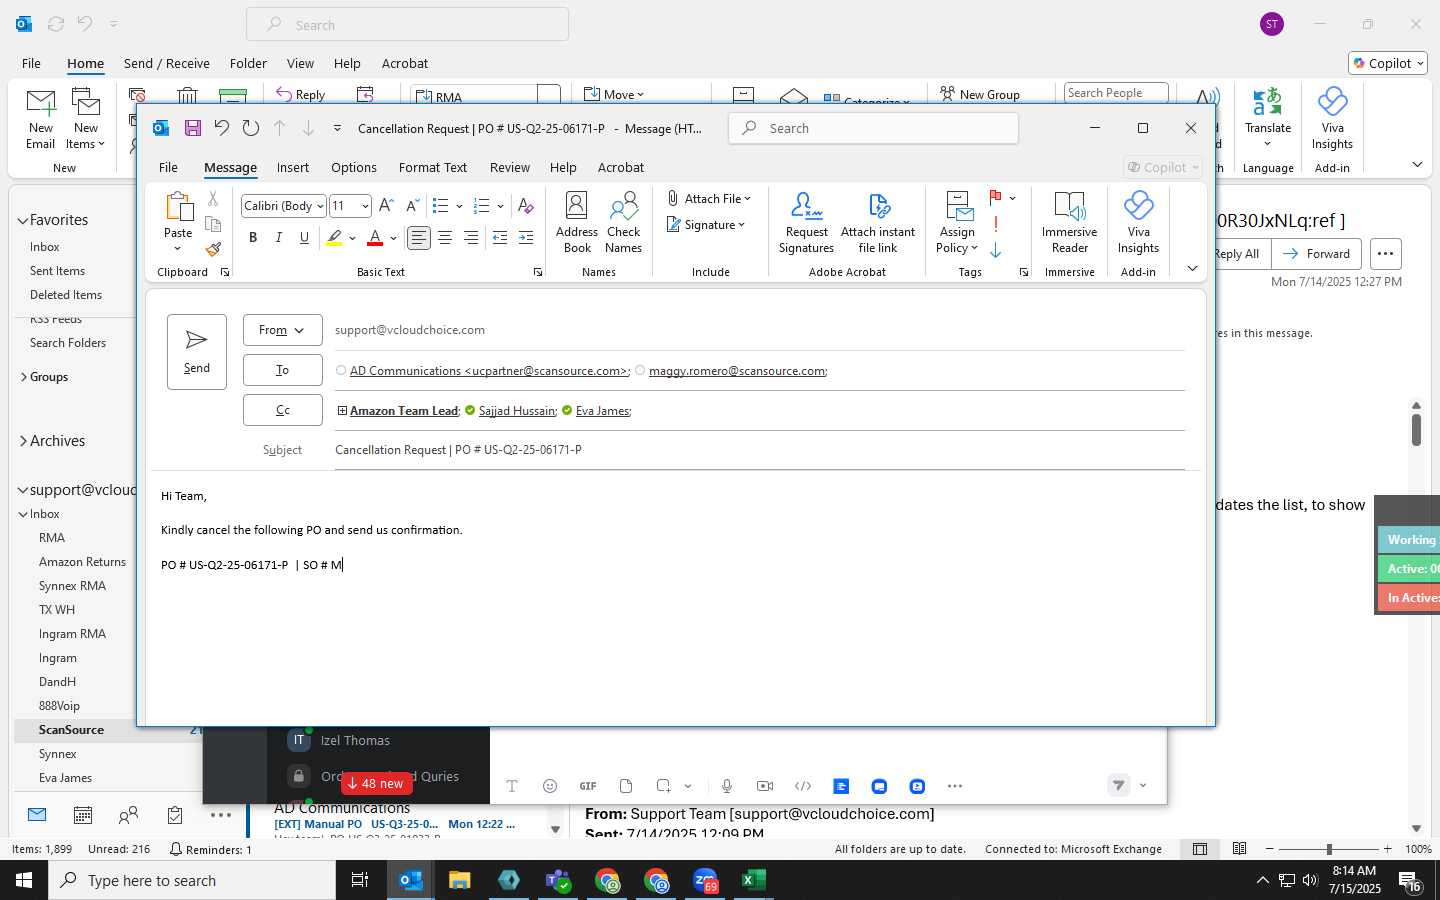Click the Paste clipboard icon
This screenshot has height=900, width=1440.
pos(178,206)
